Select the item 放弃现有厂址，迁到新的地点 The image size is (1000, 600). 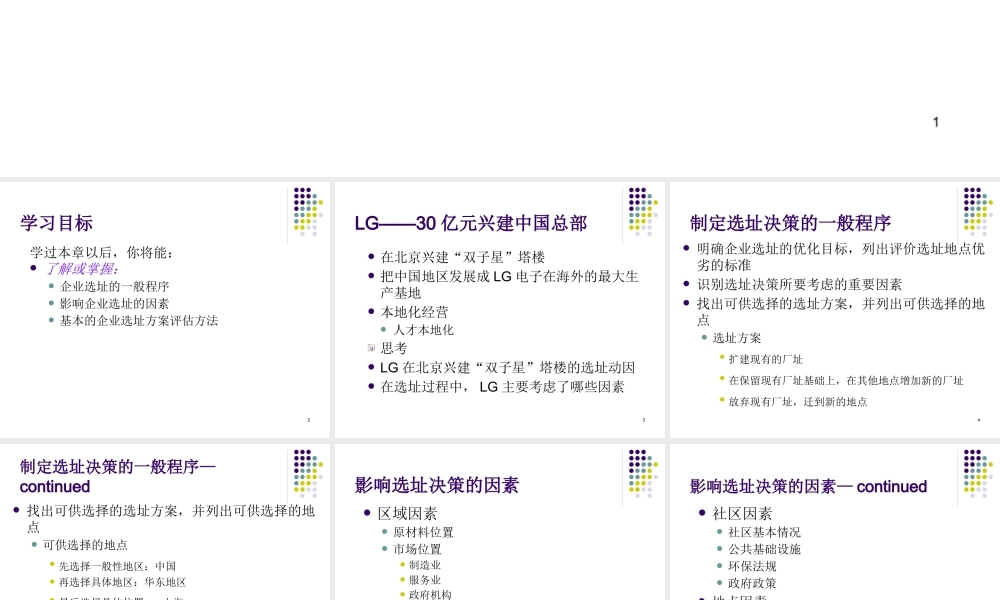(798, 402)
